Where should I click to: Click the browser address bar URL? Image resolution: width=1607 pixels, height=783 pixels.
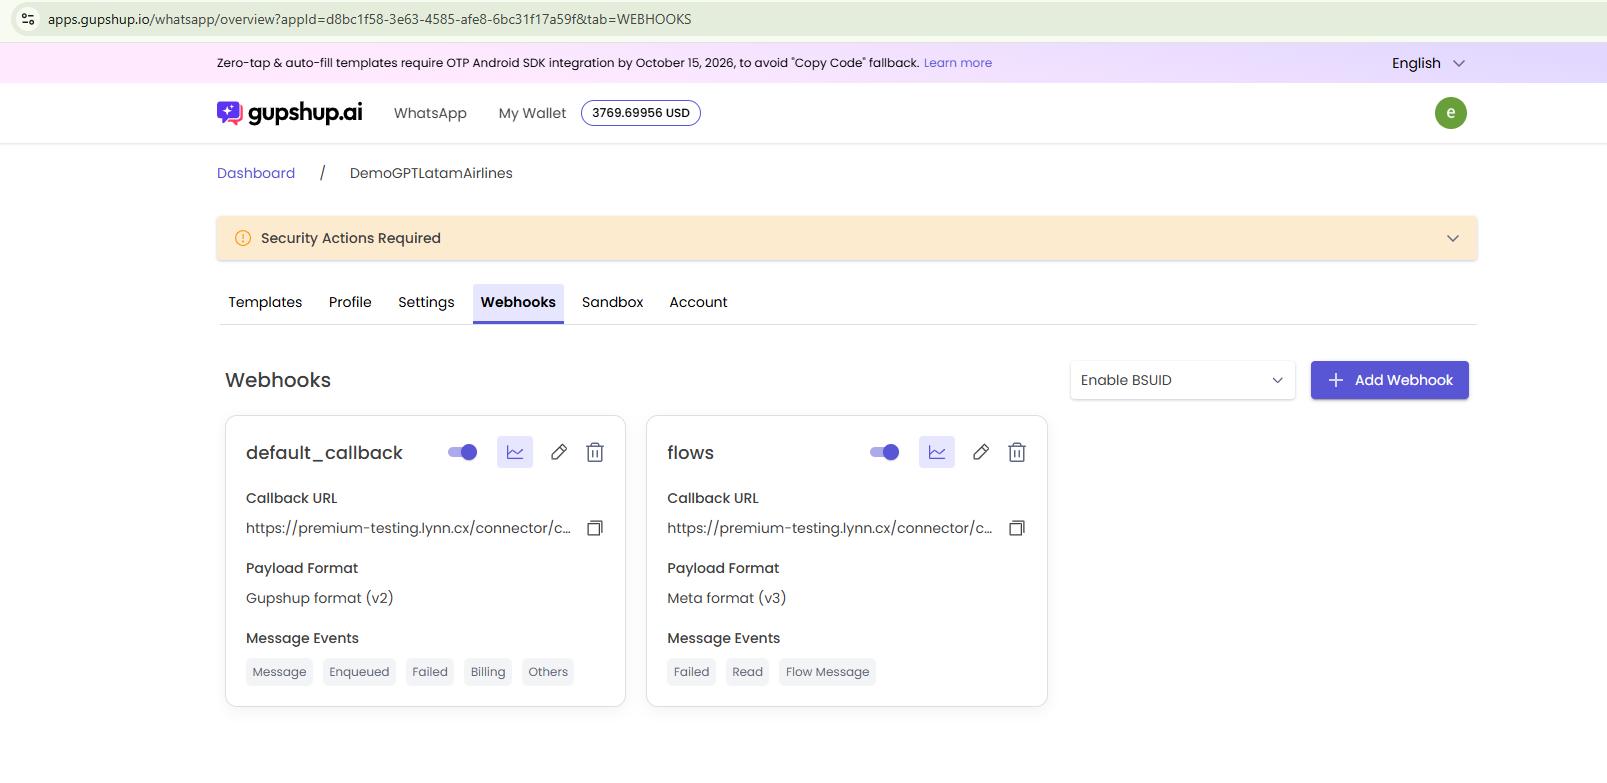click(x=370, y=19)
